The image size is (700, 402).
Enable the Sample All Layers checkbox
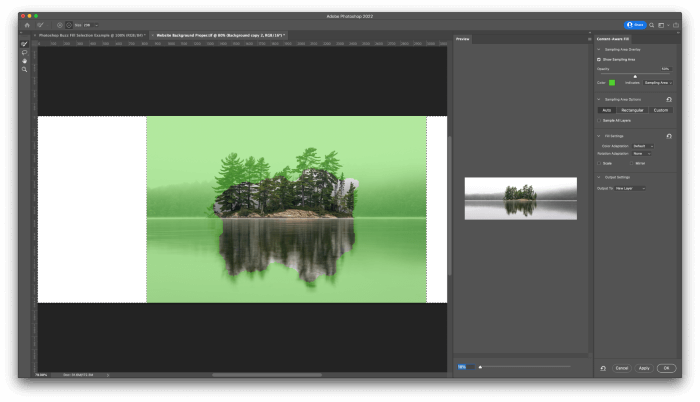pos(600,119)
